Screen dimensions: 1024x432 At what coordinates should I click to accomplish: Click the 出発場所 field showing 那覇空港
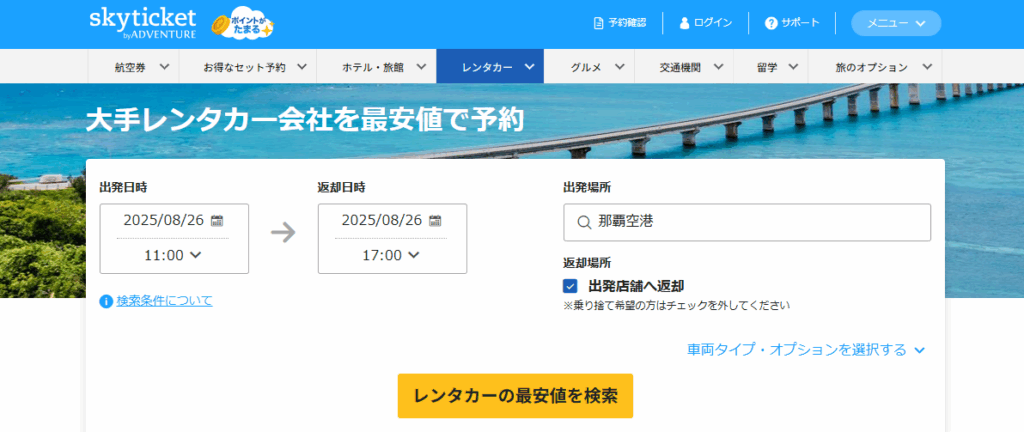pos(747,223)
